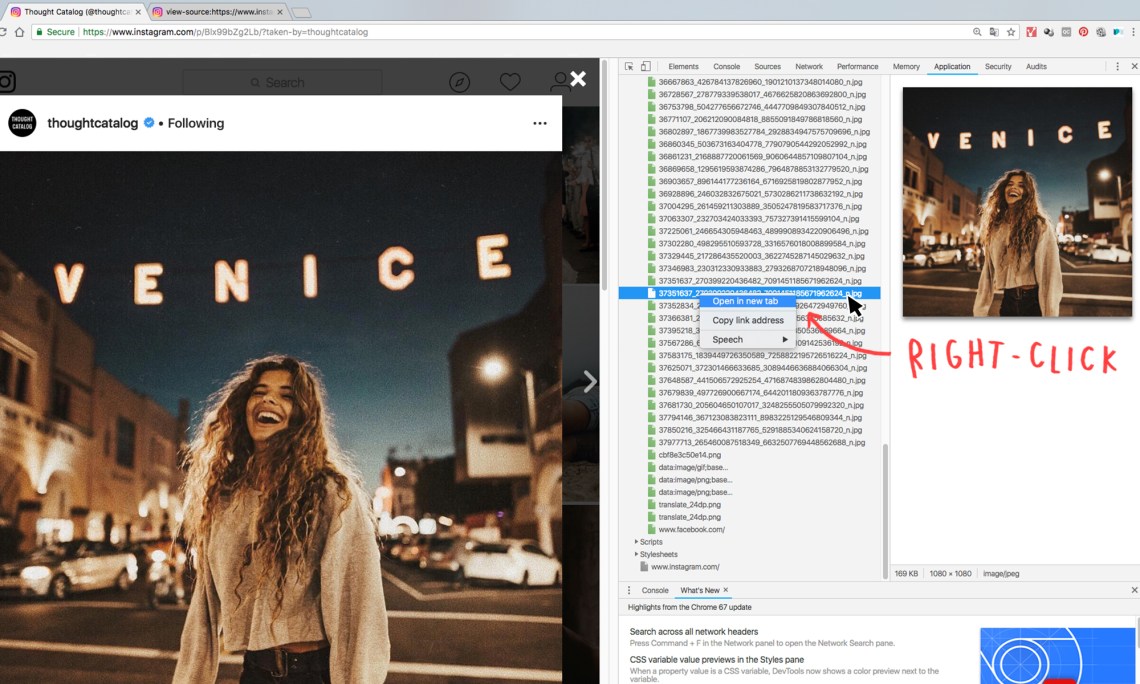The image size is (1140, 684).
Task: Click the Following button
Action: coord(196,123)
